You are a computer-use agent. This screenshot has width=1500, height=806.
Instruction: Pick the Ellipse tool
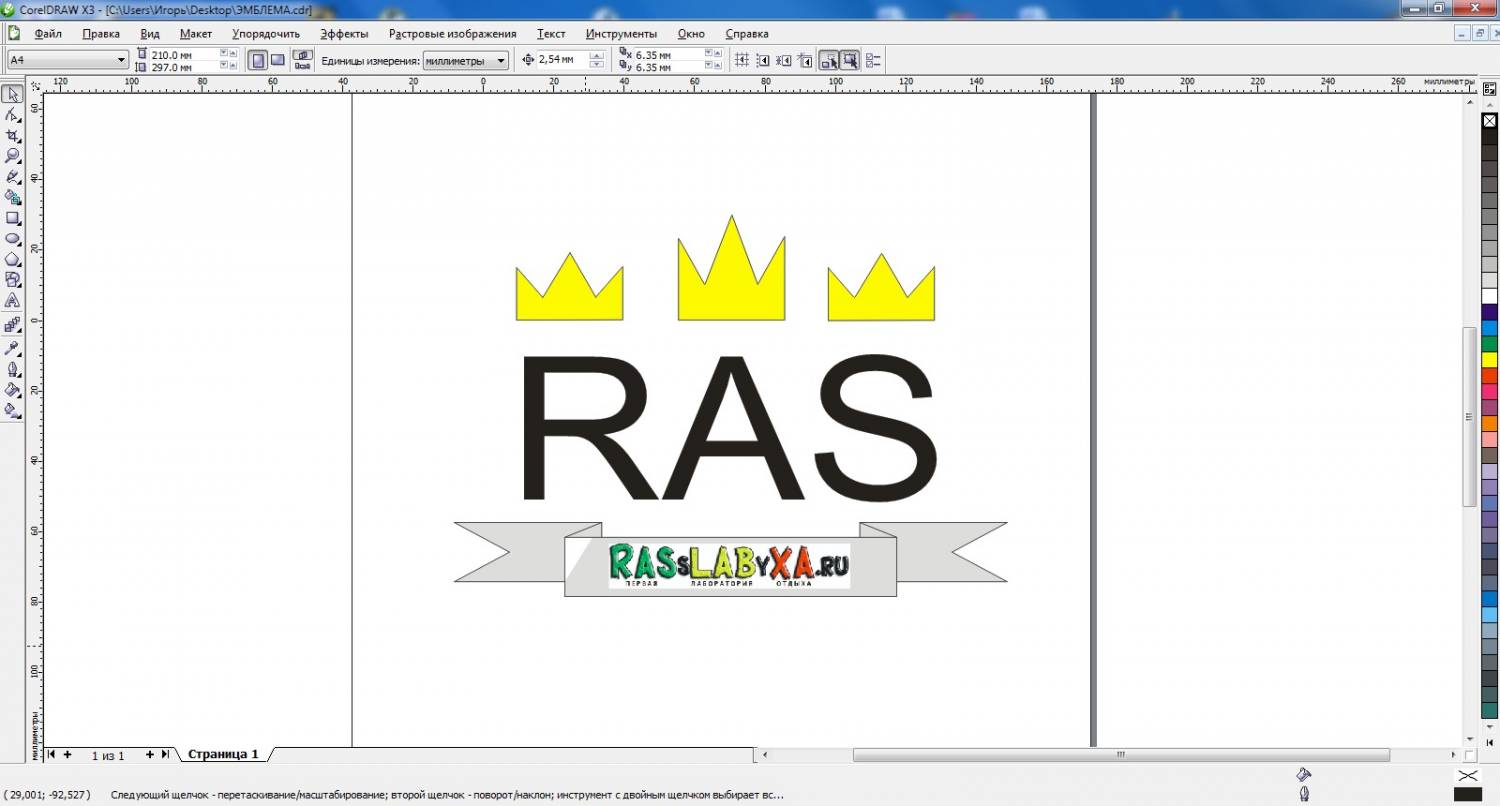[x=13, y=239]
